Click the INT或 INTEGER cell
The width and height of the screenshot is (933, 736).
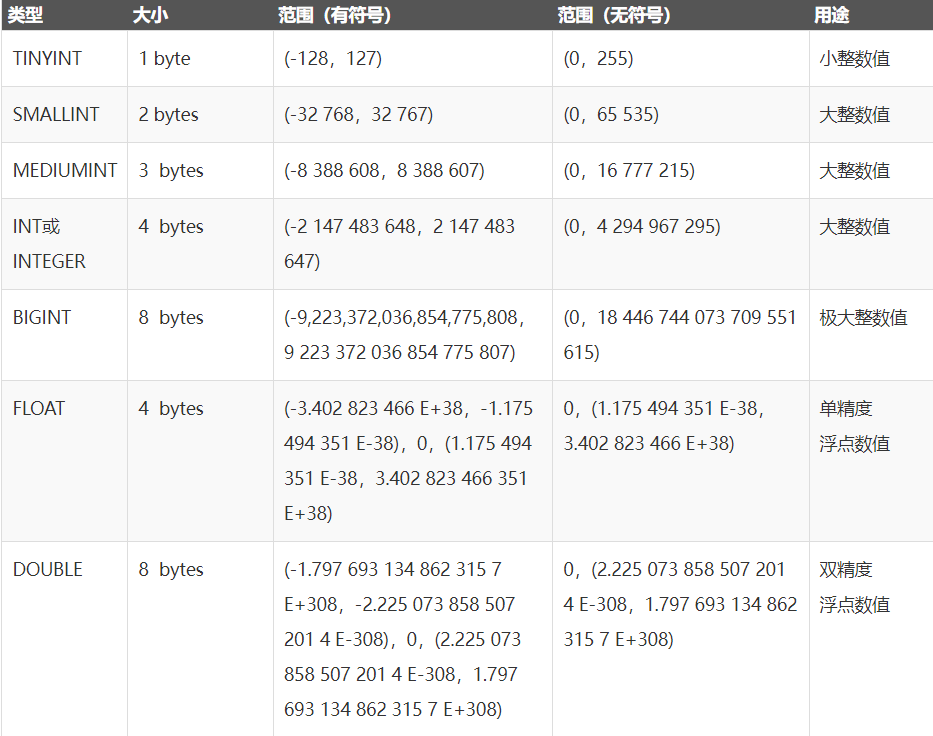pos(49,244)
